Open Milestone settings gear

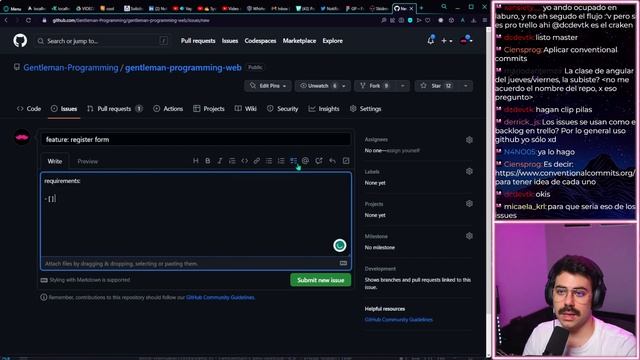[x=469, y=236]
